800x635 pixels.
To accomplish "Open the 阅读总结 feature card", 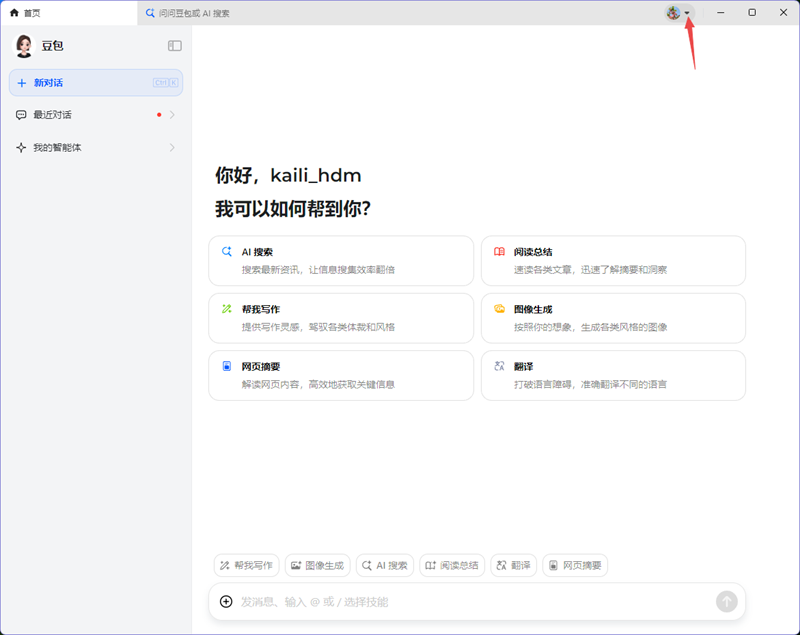I will [x=612, y=258].
